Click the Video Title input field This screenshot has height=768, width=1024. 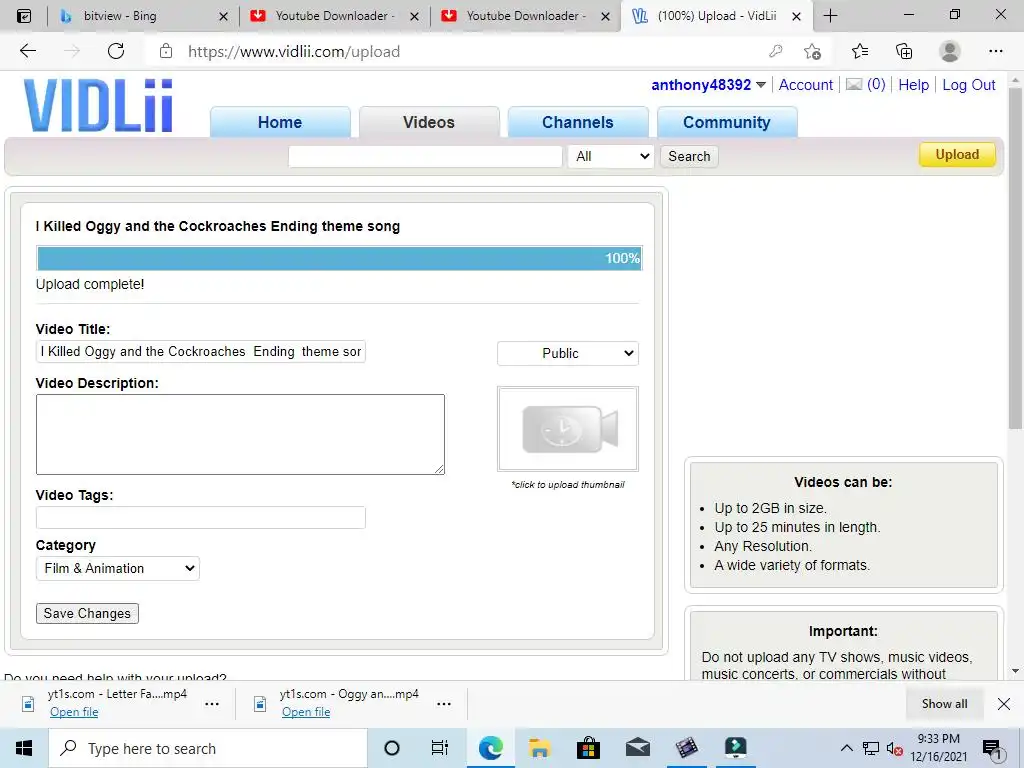tap(200, 351)
